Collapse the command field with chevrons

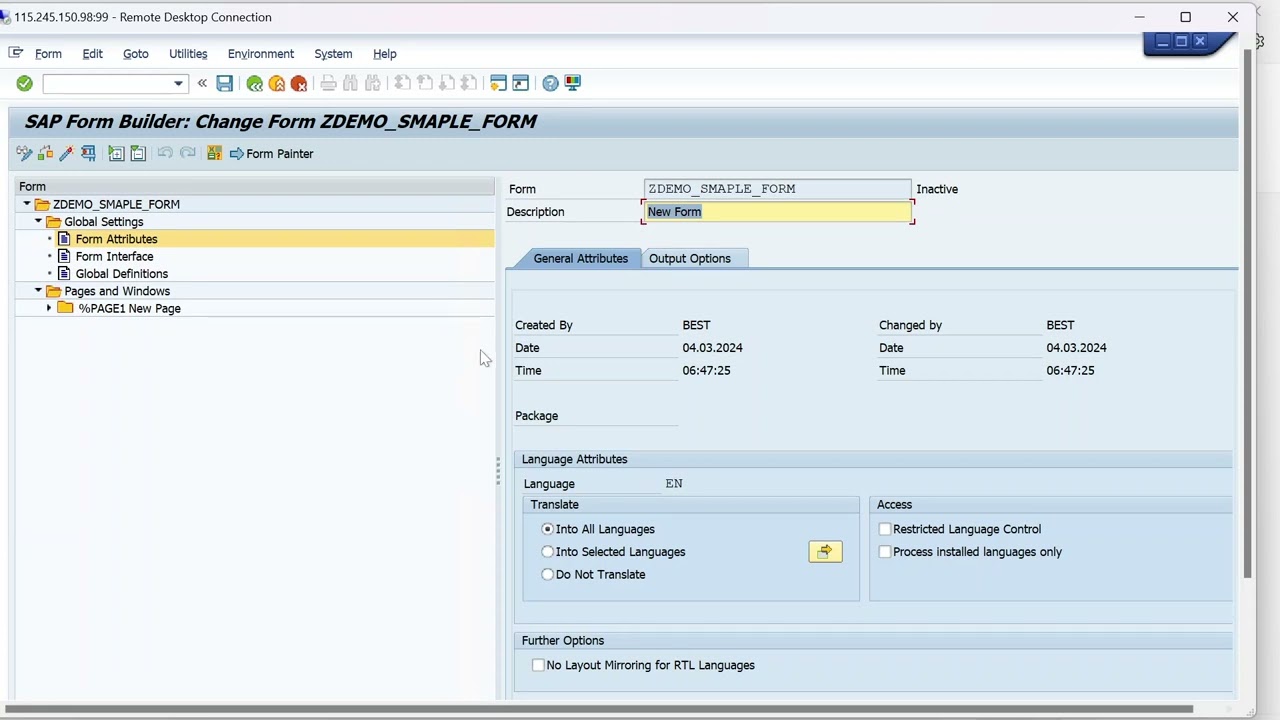202,84
